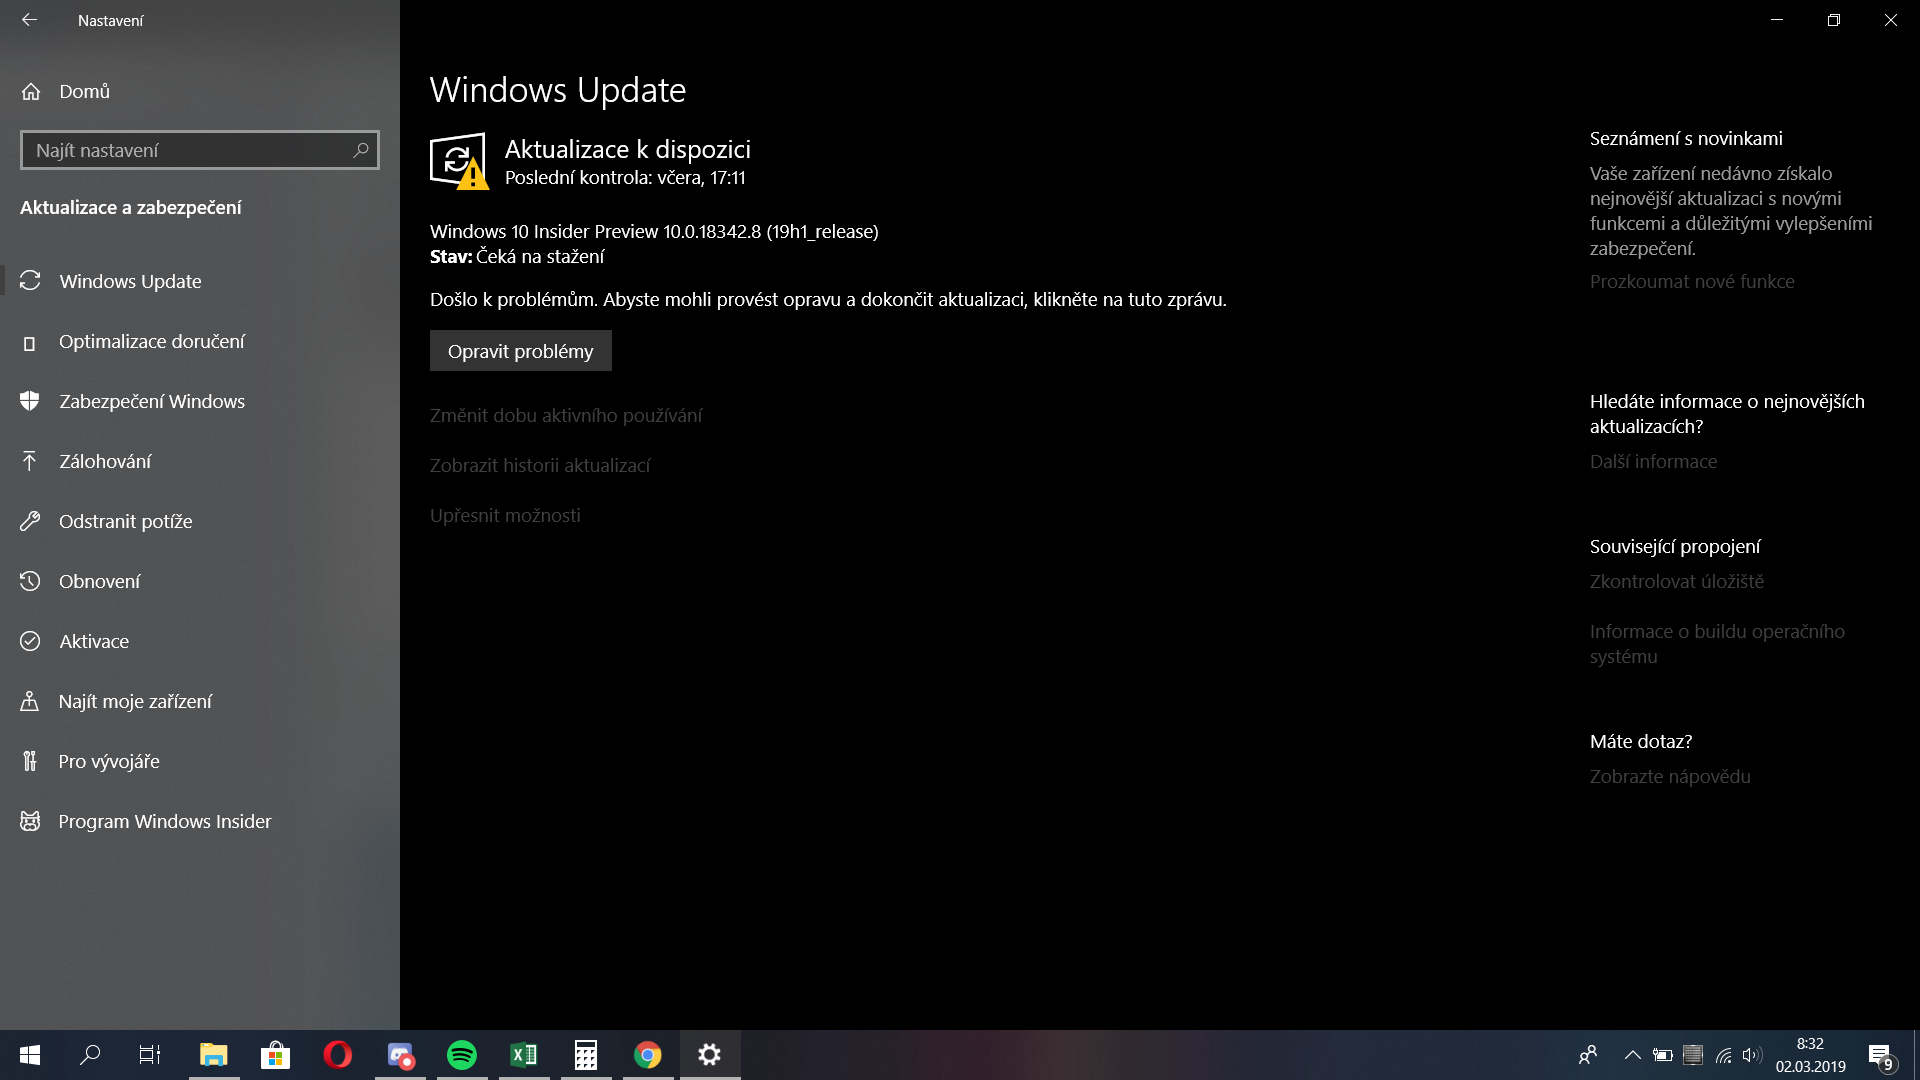1920x1080 pixels.
Task: Click the search magnifier in Najít nastavení
Action: point(361,150)
